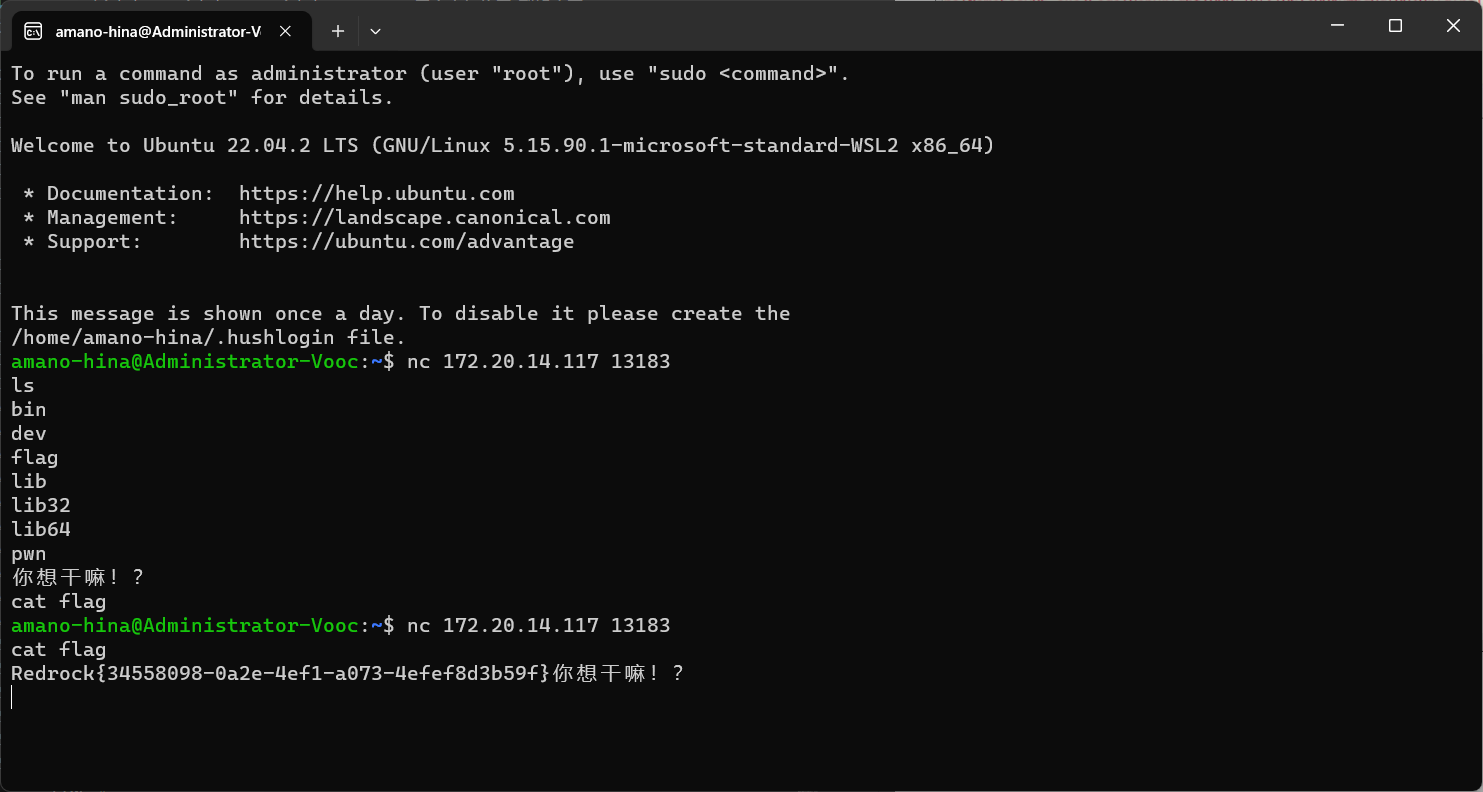Expand the new tab profile dropdown chevron
Screen dimensions: 1483x792
pos(375,31)
